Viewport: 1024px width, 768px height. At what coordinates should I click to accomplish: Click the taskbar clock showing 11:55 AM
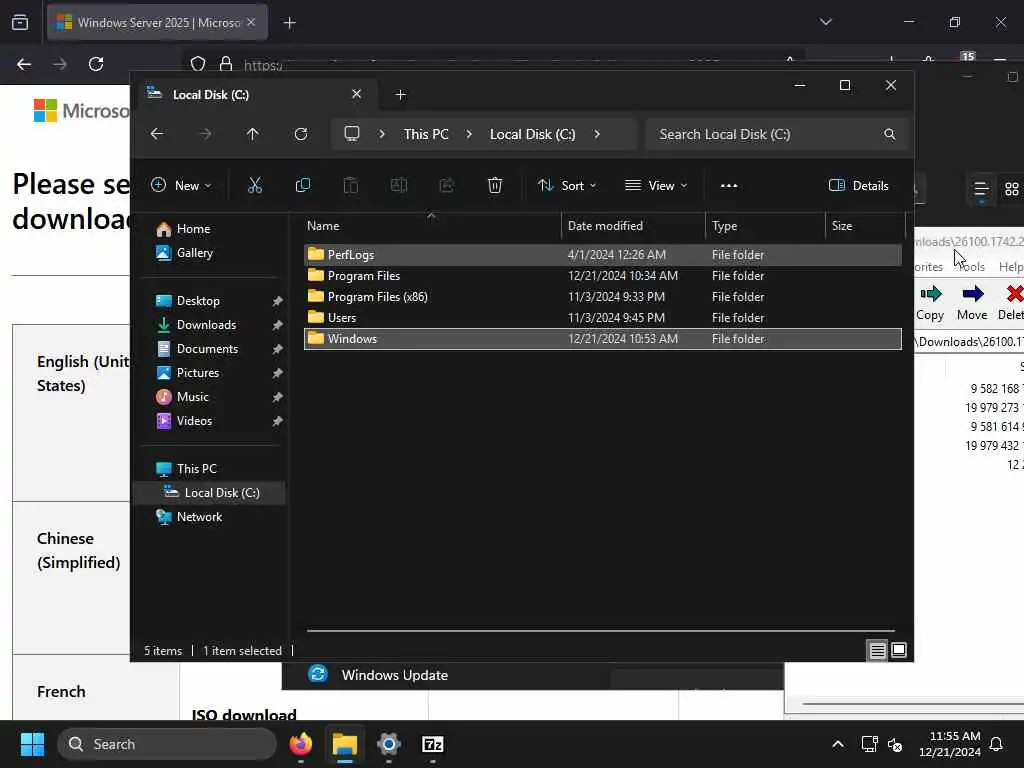(950, 744)
